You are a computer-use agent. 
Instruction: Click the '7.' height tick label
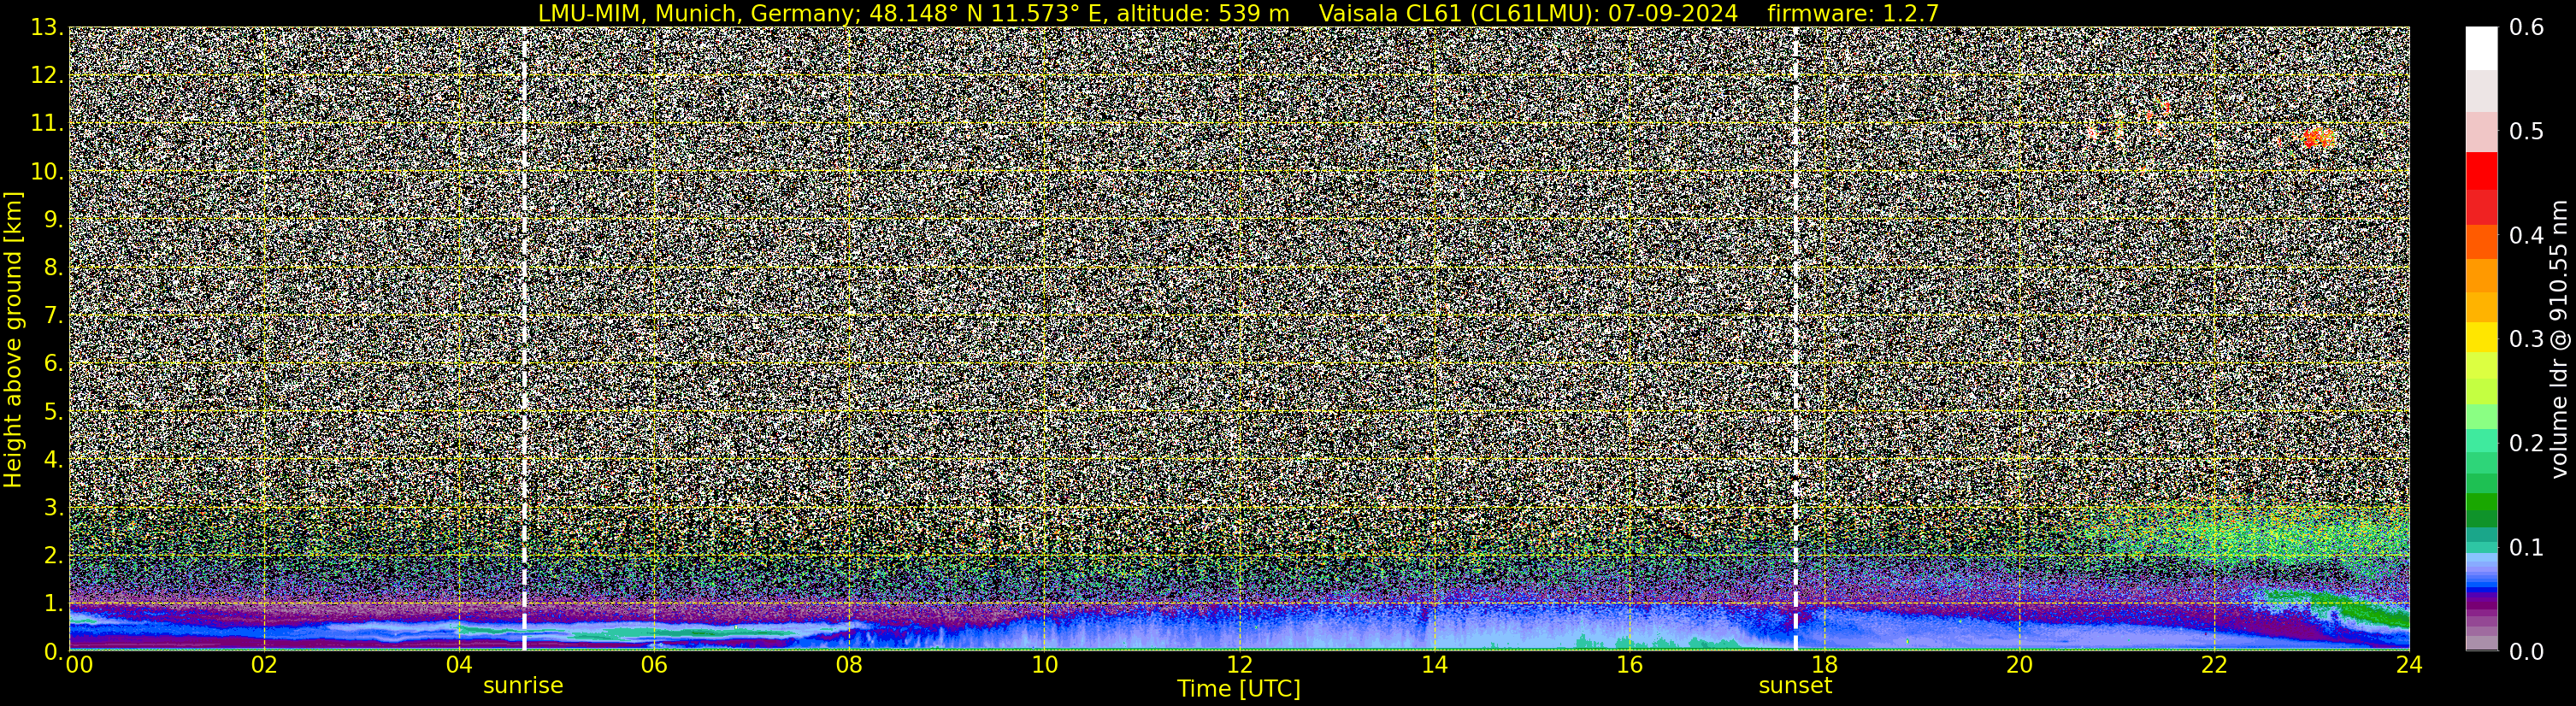click(53, 316)
